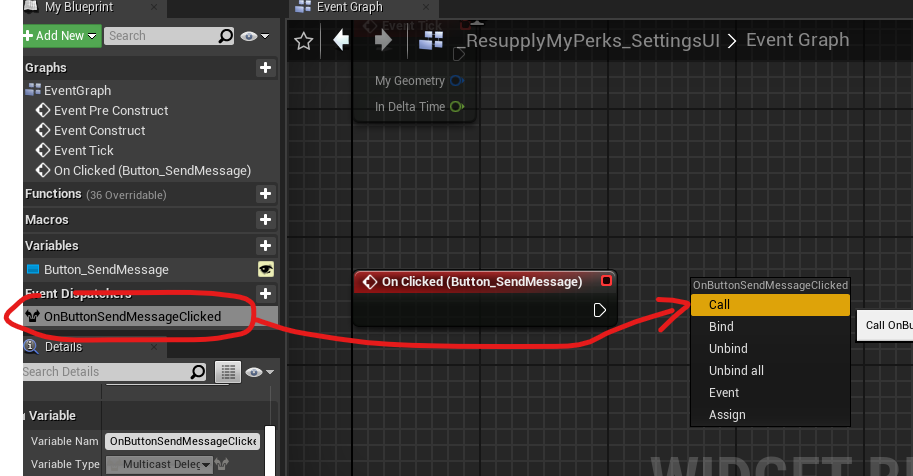Choose Call from the dispatcher menu

770,305
